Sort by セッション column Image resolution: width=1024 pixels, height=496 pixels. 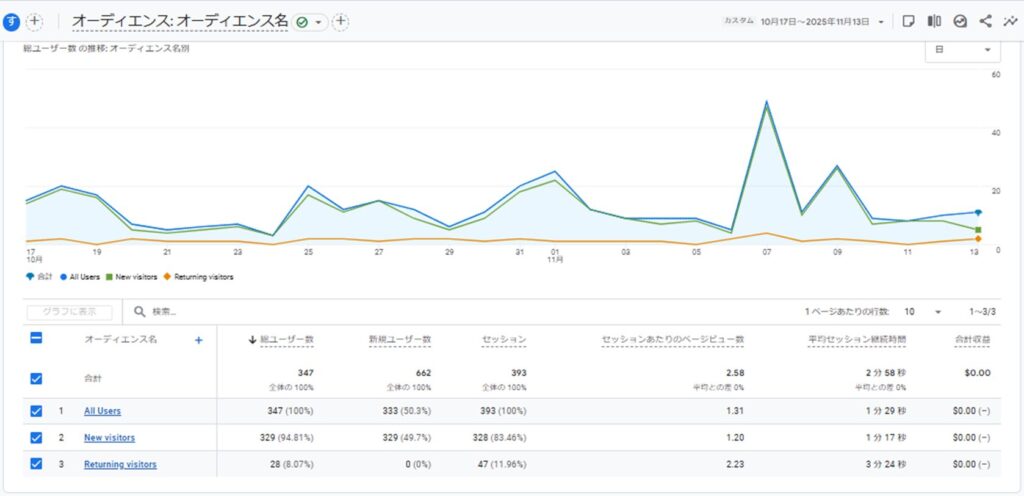point(504,339)
